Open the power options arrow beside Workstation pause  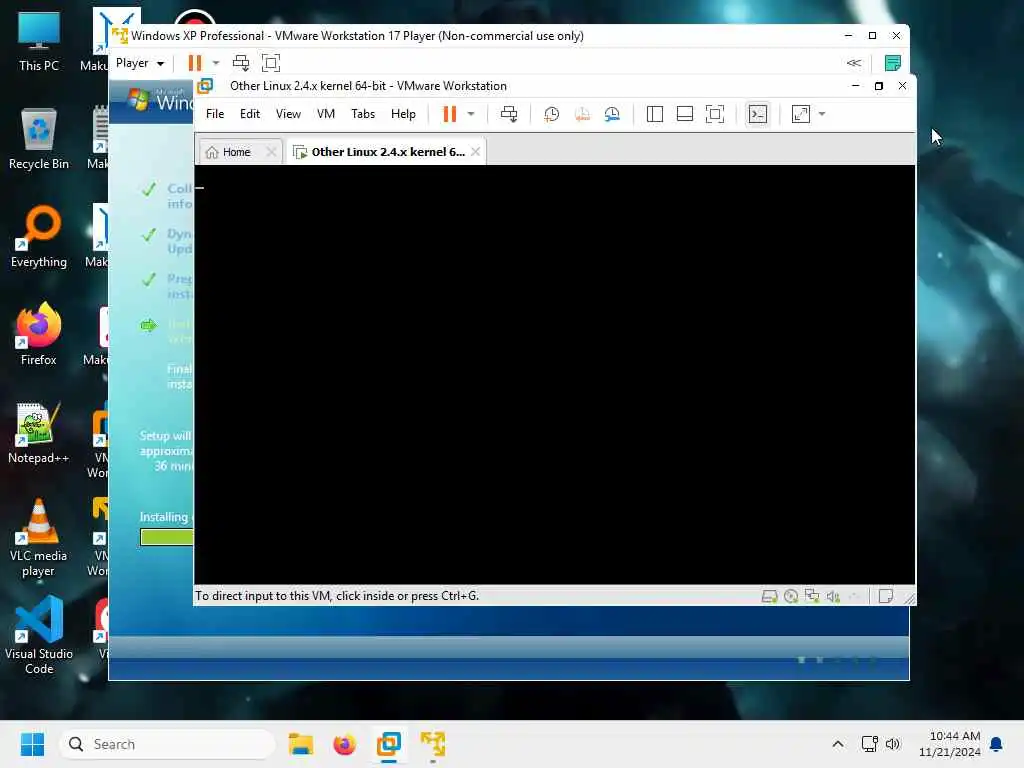coord(471,114)
